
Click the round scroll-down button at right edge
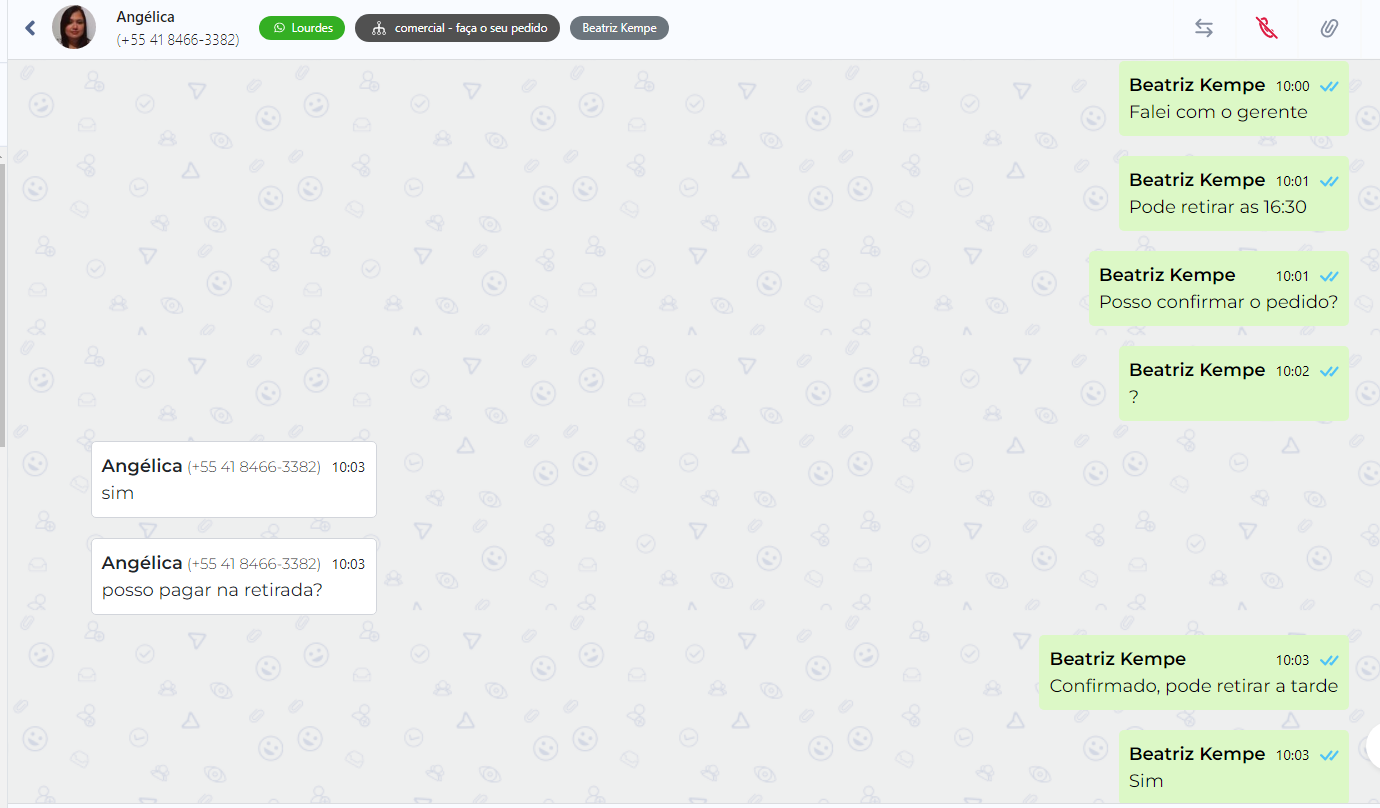[1372, 745]
